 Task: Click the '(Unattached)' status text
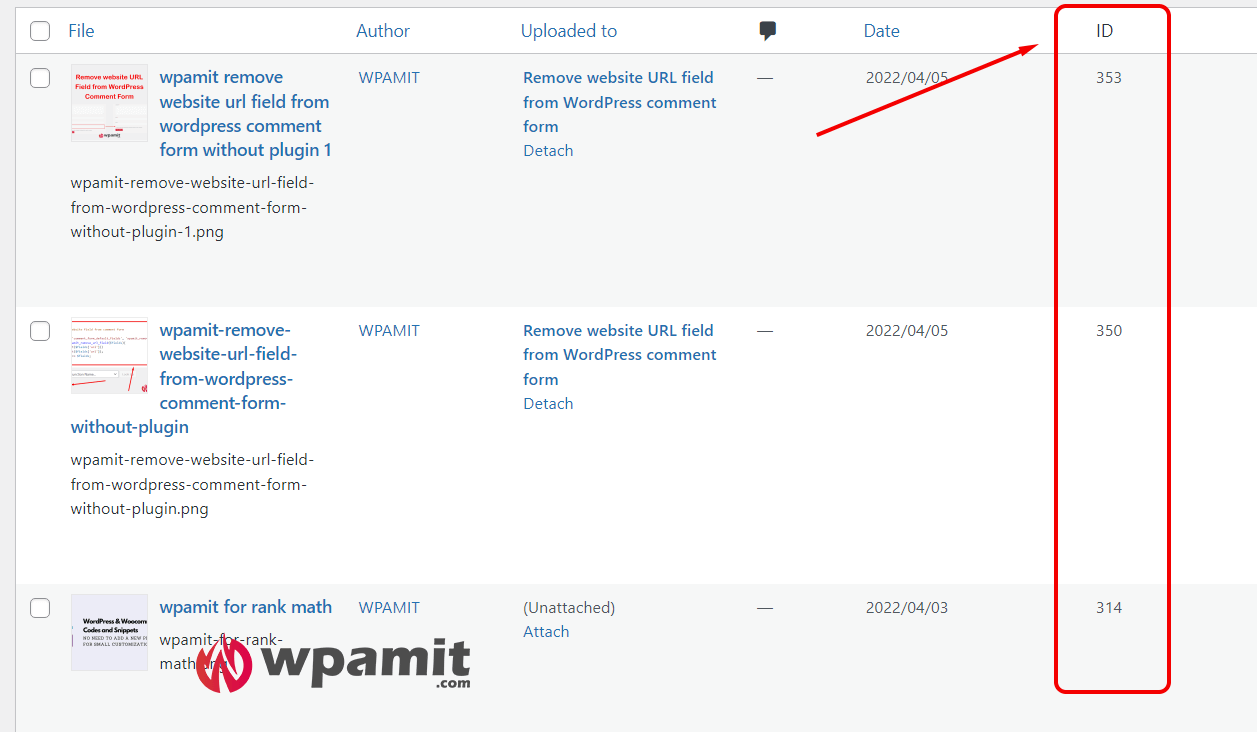pos(569,608)
